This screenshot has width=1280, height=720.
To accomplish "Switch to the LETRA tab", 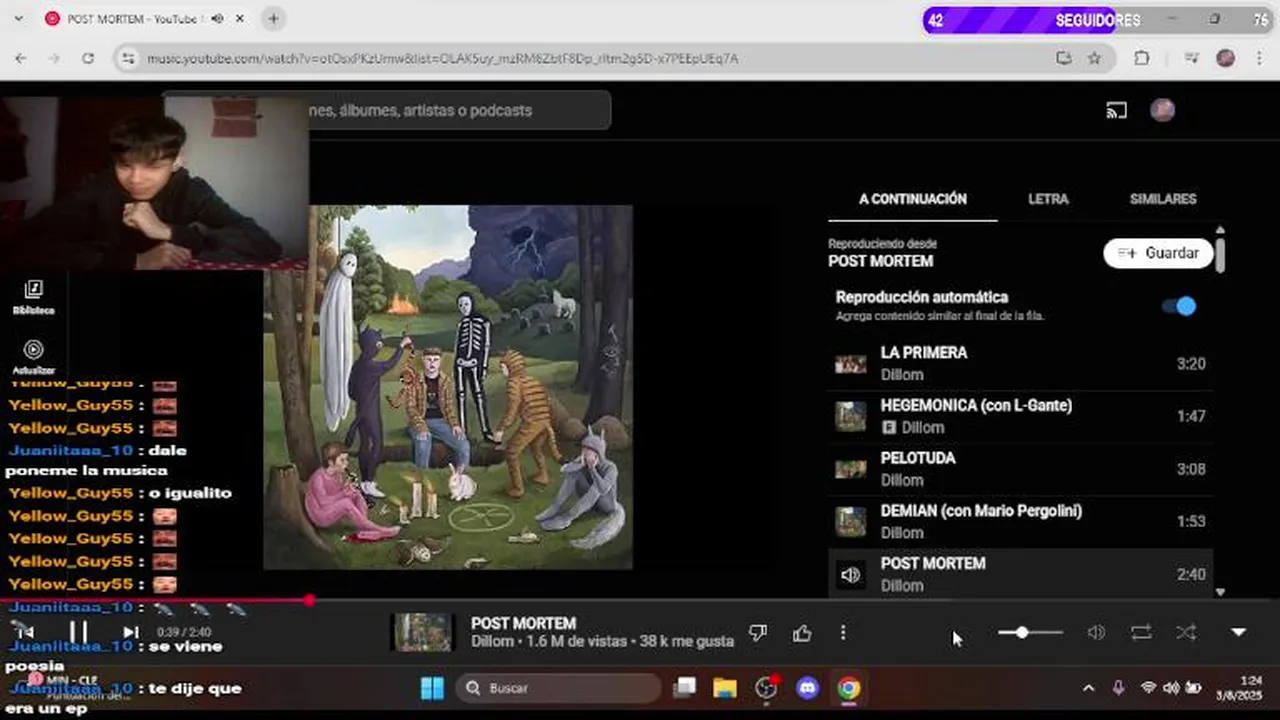I will (1048, 199).
